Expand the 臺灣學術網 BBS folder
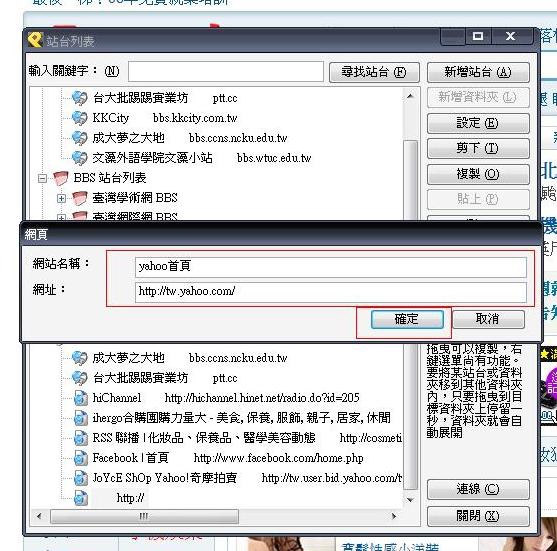 pyautogui.click(x=61, y=198)
